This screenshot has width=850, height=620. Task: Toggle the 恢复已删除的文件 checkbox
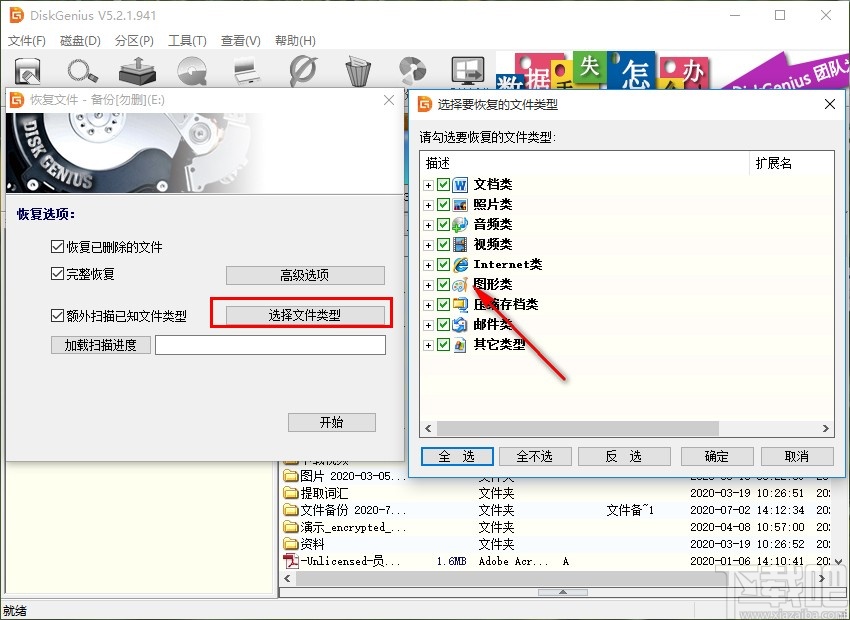pos(57,247)
